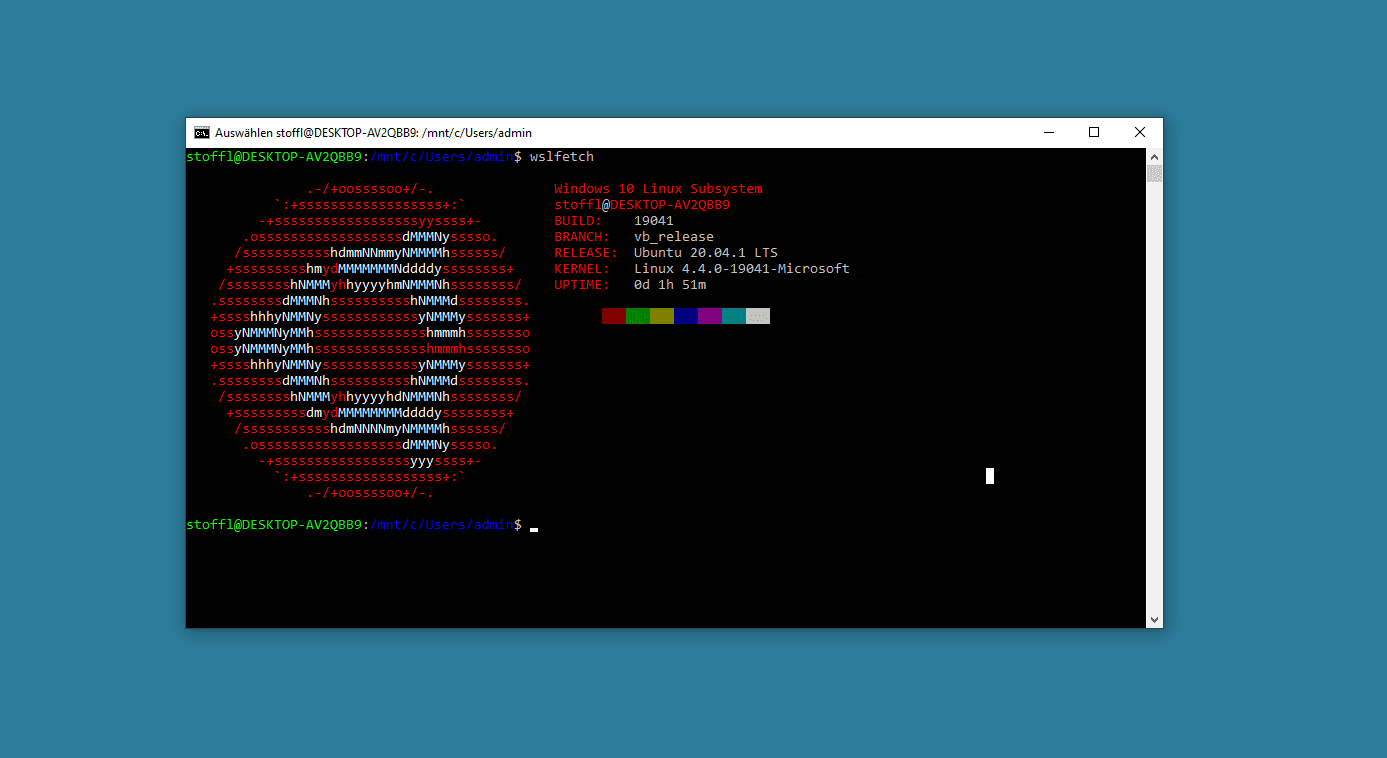Viewport: 1387px width, 758px height.
Task: Click the bottom prompt 'stoffl@DESKTOP-AV2QBB9'
Action: 274,525
